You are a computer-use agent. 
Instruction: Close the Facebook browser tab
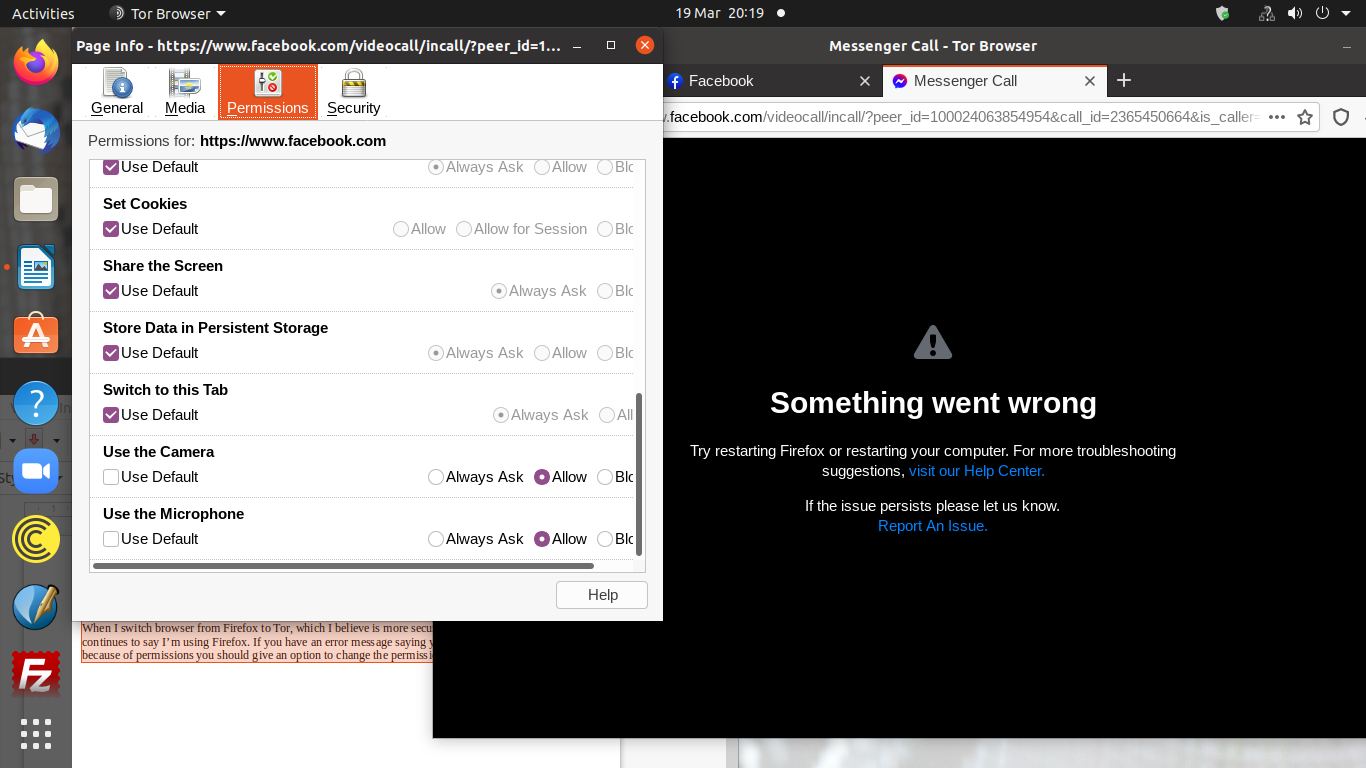(865, 81)
